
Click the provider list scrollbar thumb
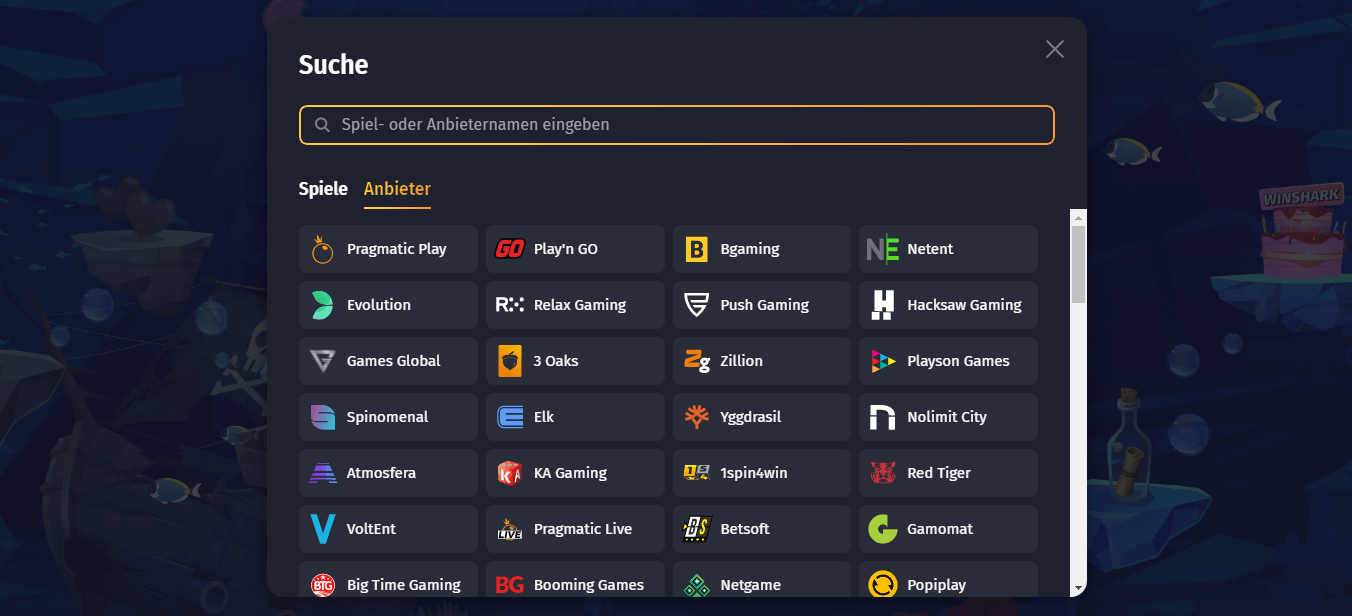pos(1078,264)
